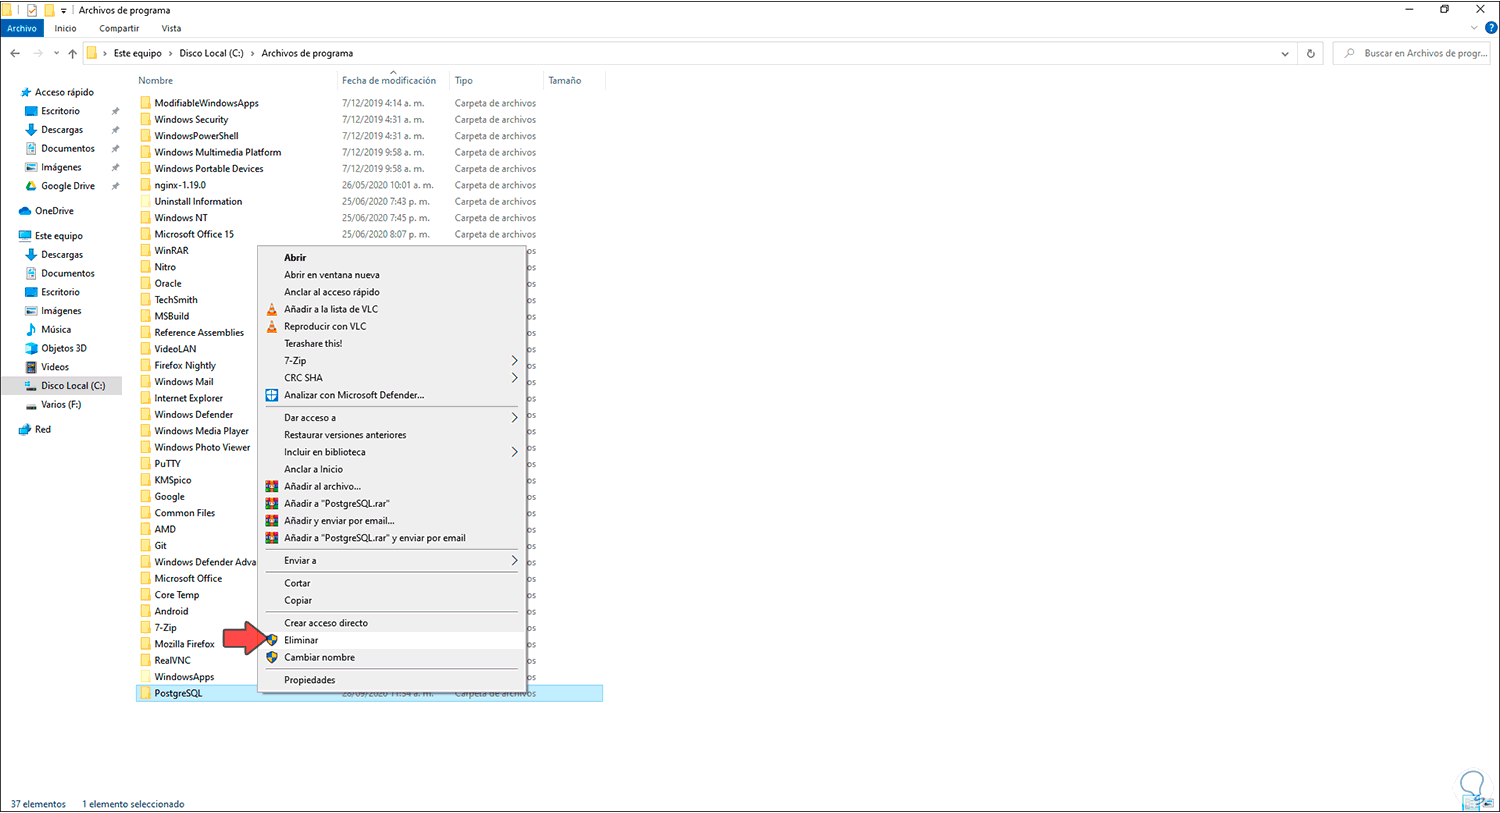Select the Windows Security folder name

coord(191,120)
